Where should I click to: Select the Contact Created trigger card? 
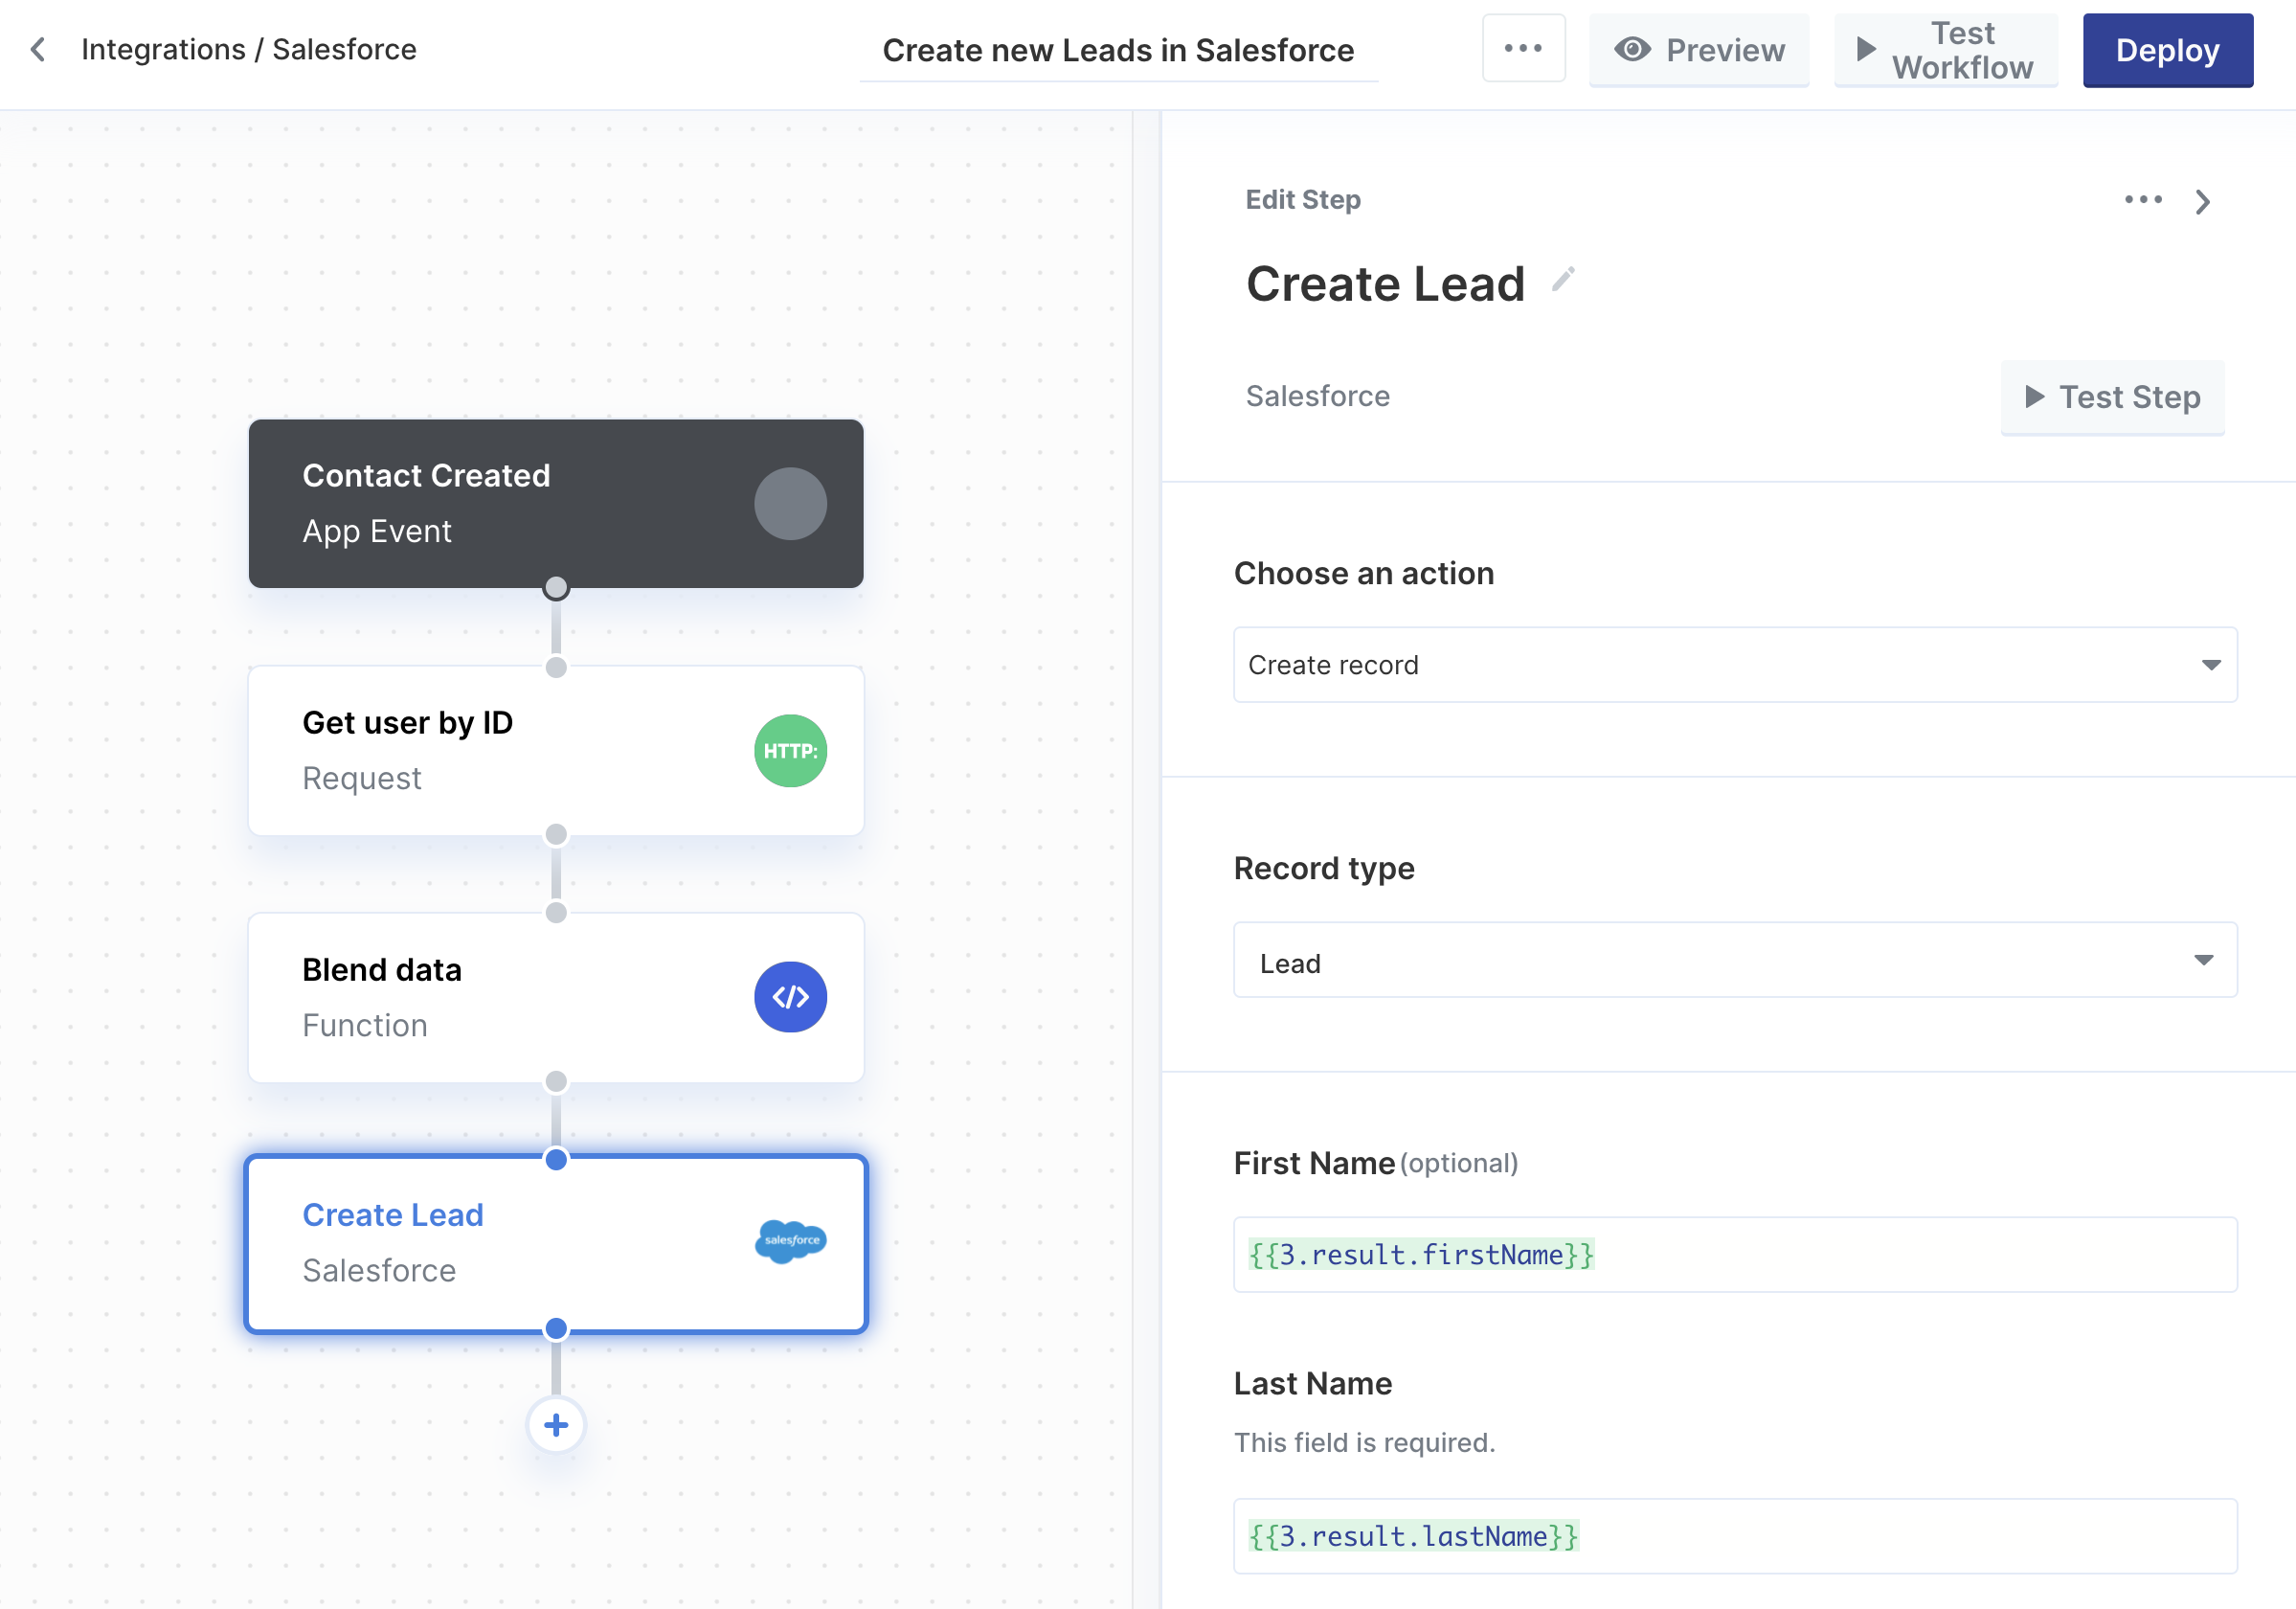point(556,503)
